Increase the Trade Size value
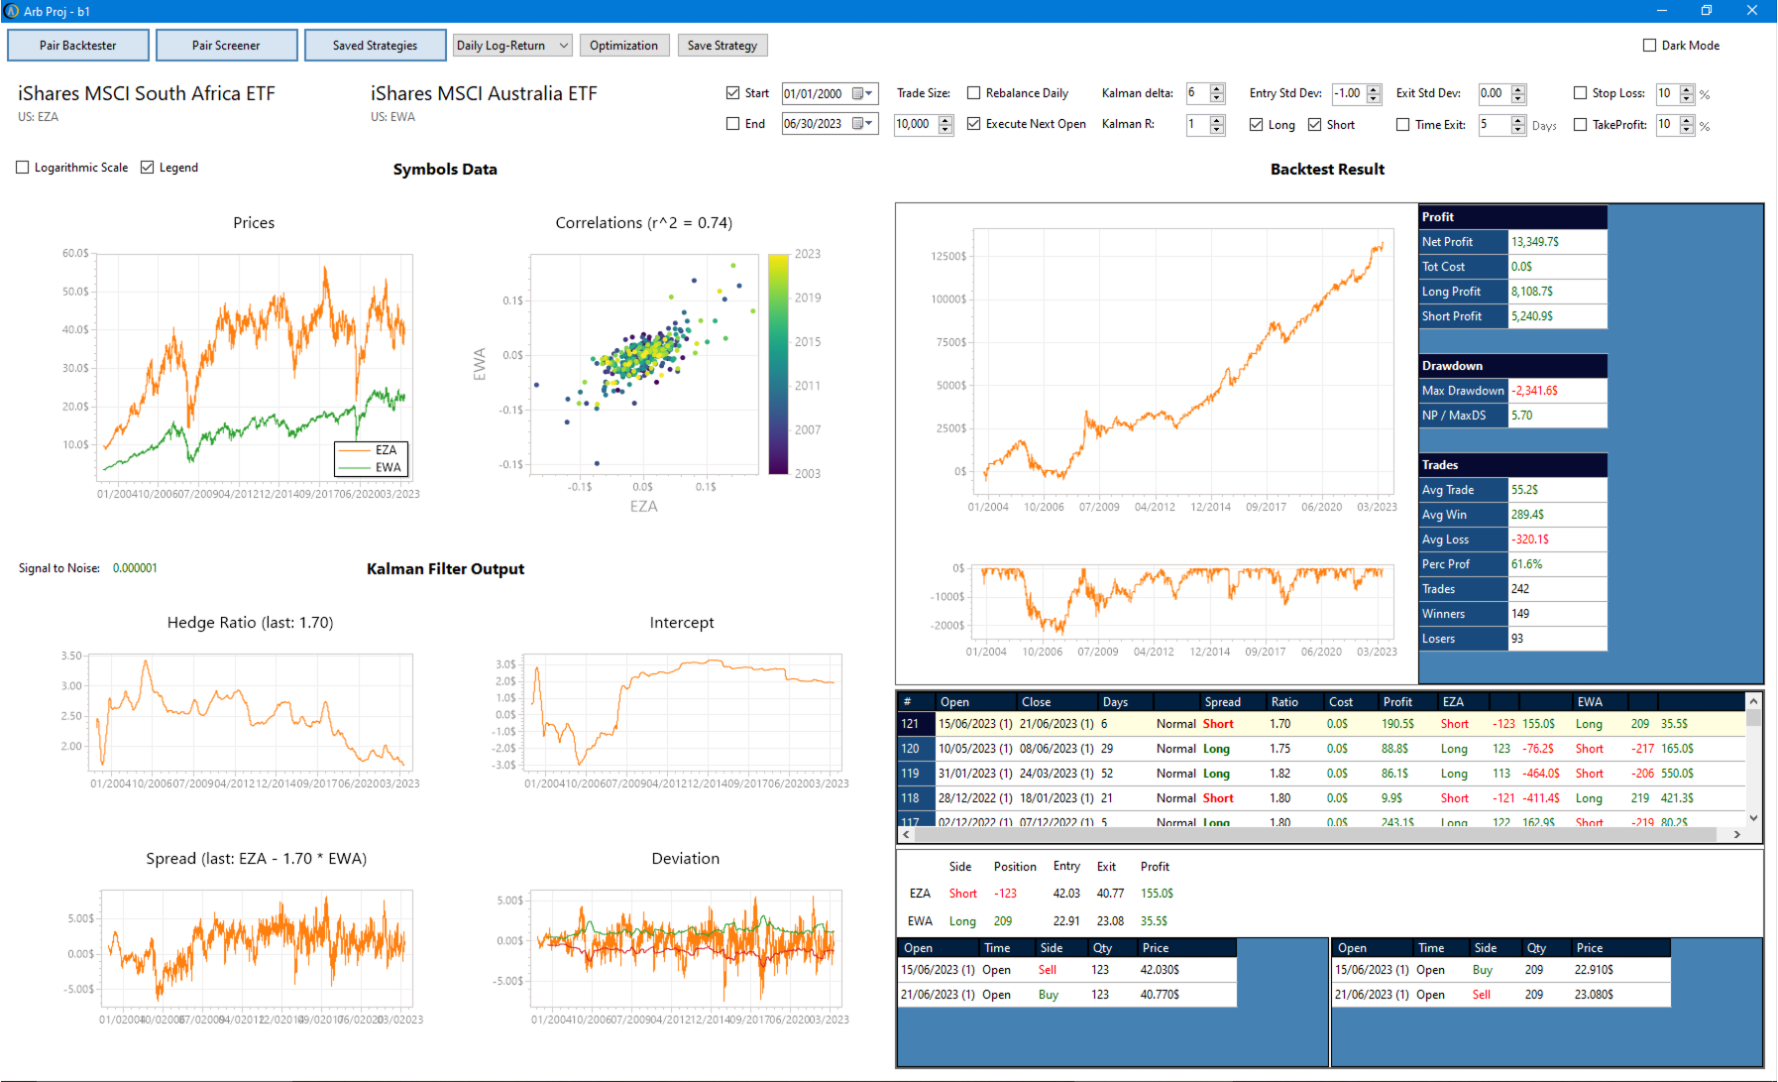 click(946, 119)
